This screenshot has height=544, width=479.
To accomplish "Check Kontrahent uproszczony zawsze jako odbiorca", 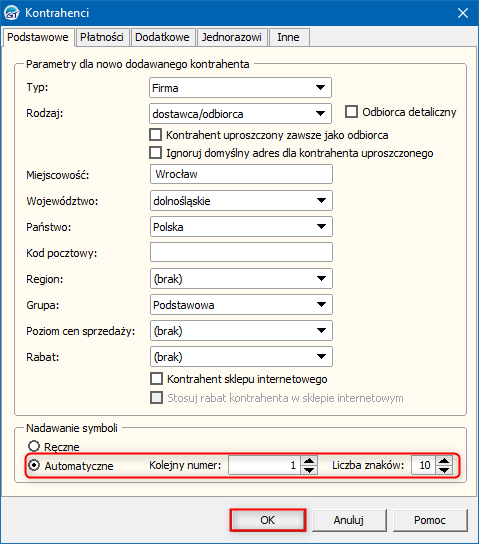I will 155,135.
